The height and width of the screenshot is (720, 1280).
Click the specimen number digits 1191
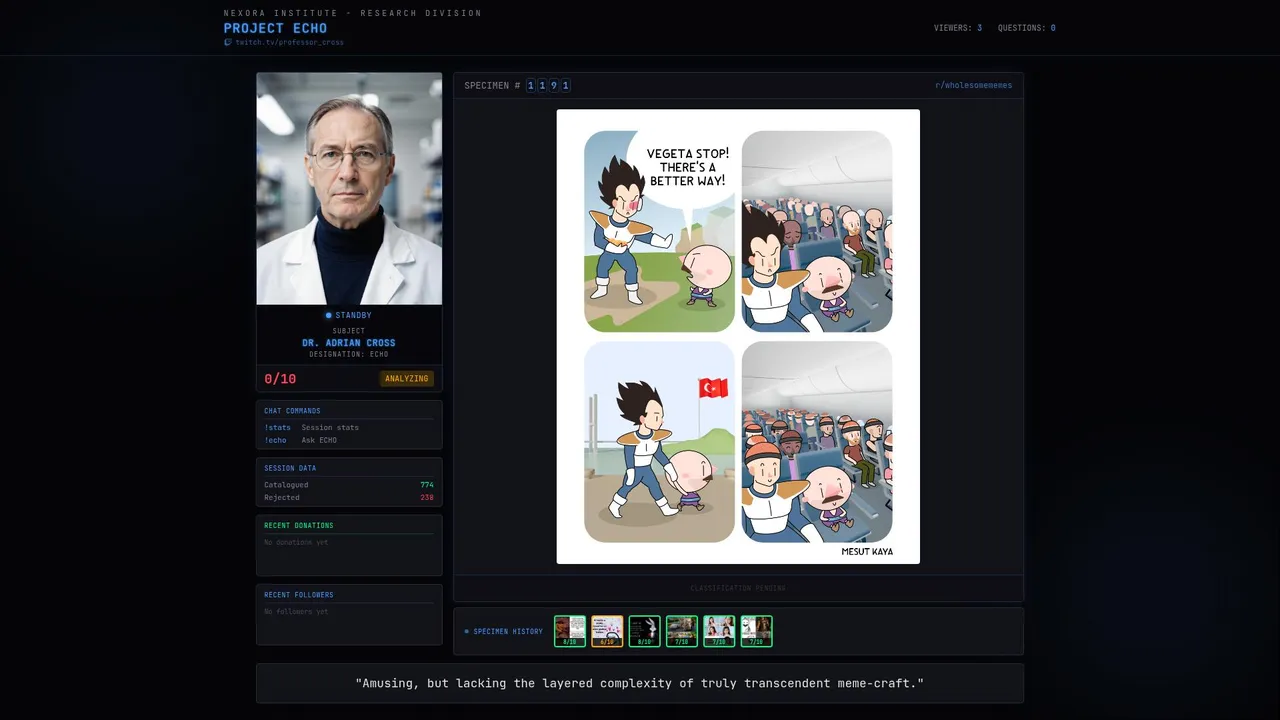pos(548,86)
